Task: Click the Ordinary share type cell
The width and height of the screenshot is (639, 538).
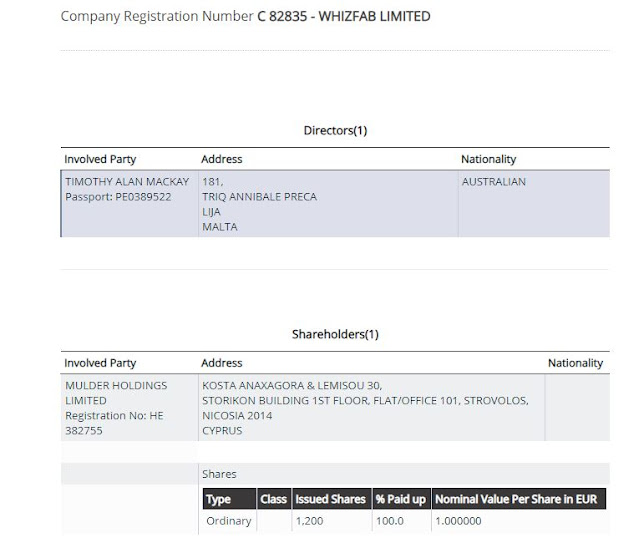Action: (x=226, y=521)
